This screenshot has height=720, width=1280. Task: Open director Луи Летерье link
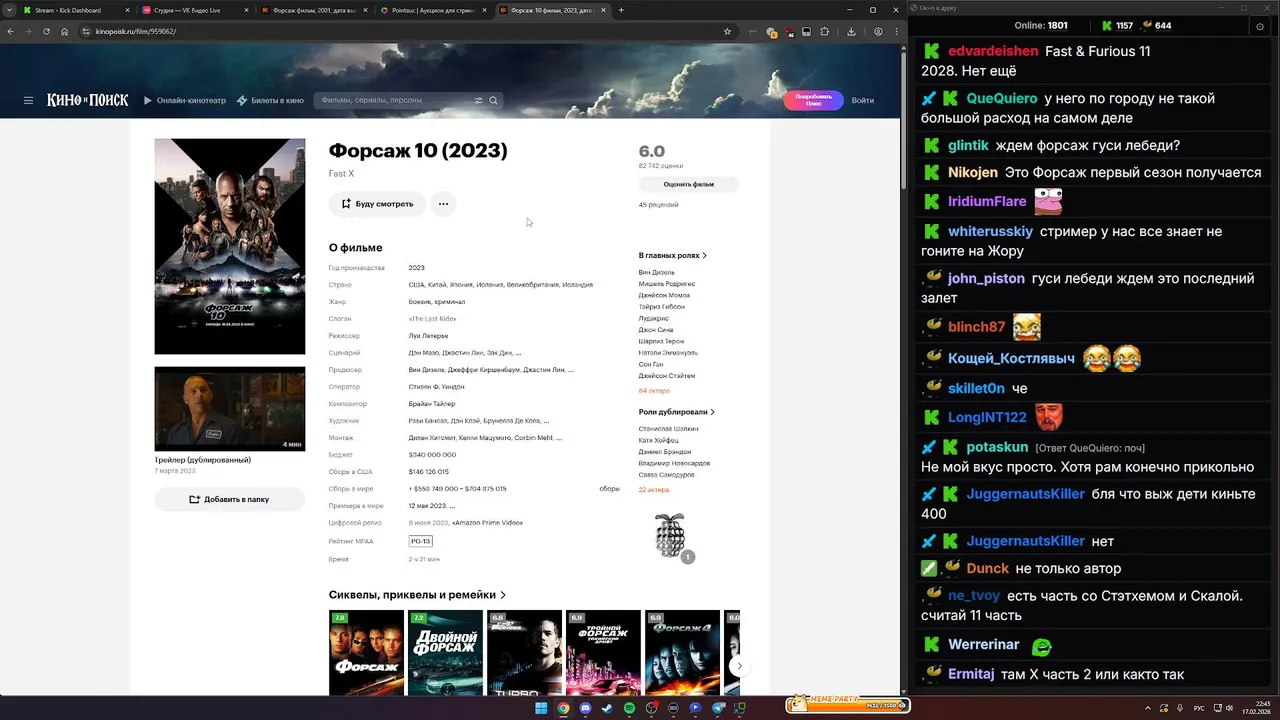point(428,336)
